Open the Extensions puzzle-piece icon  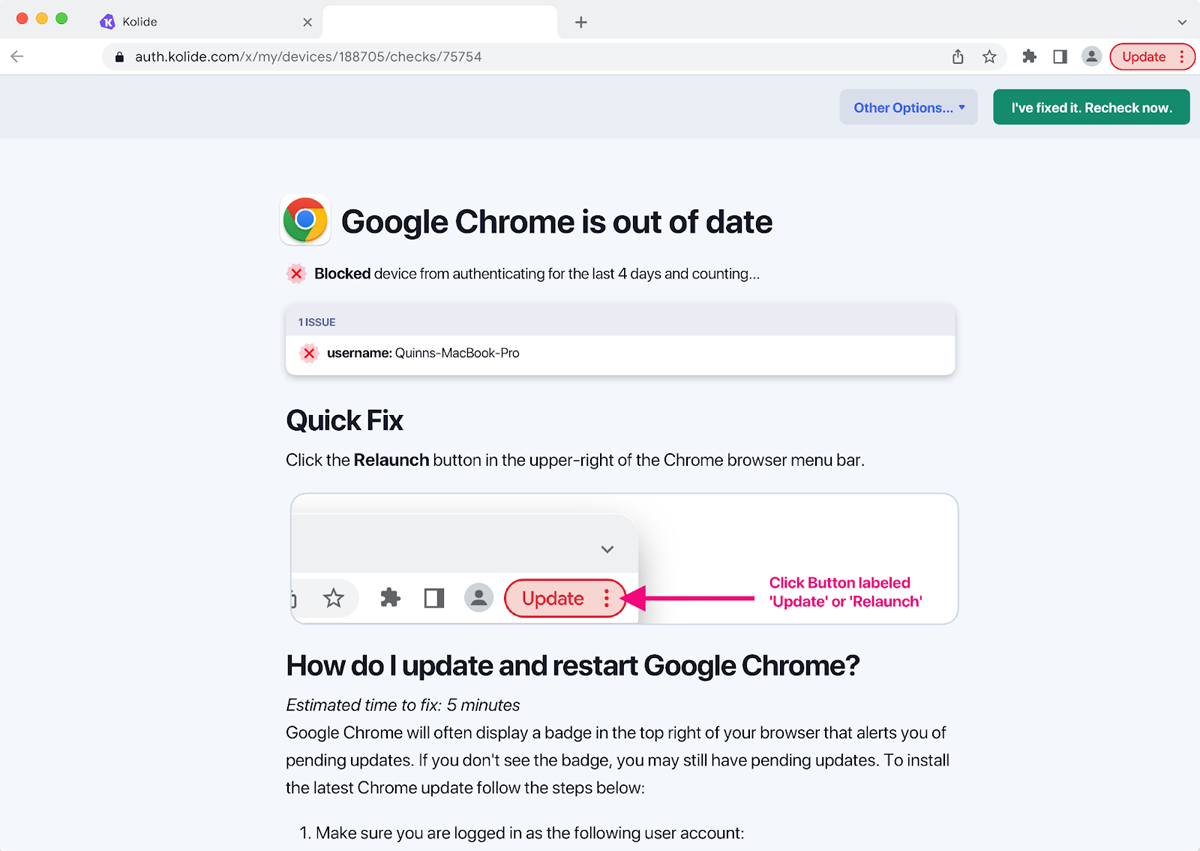pyautogui.click(x=1029, y=56)
